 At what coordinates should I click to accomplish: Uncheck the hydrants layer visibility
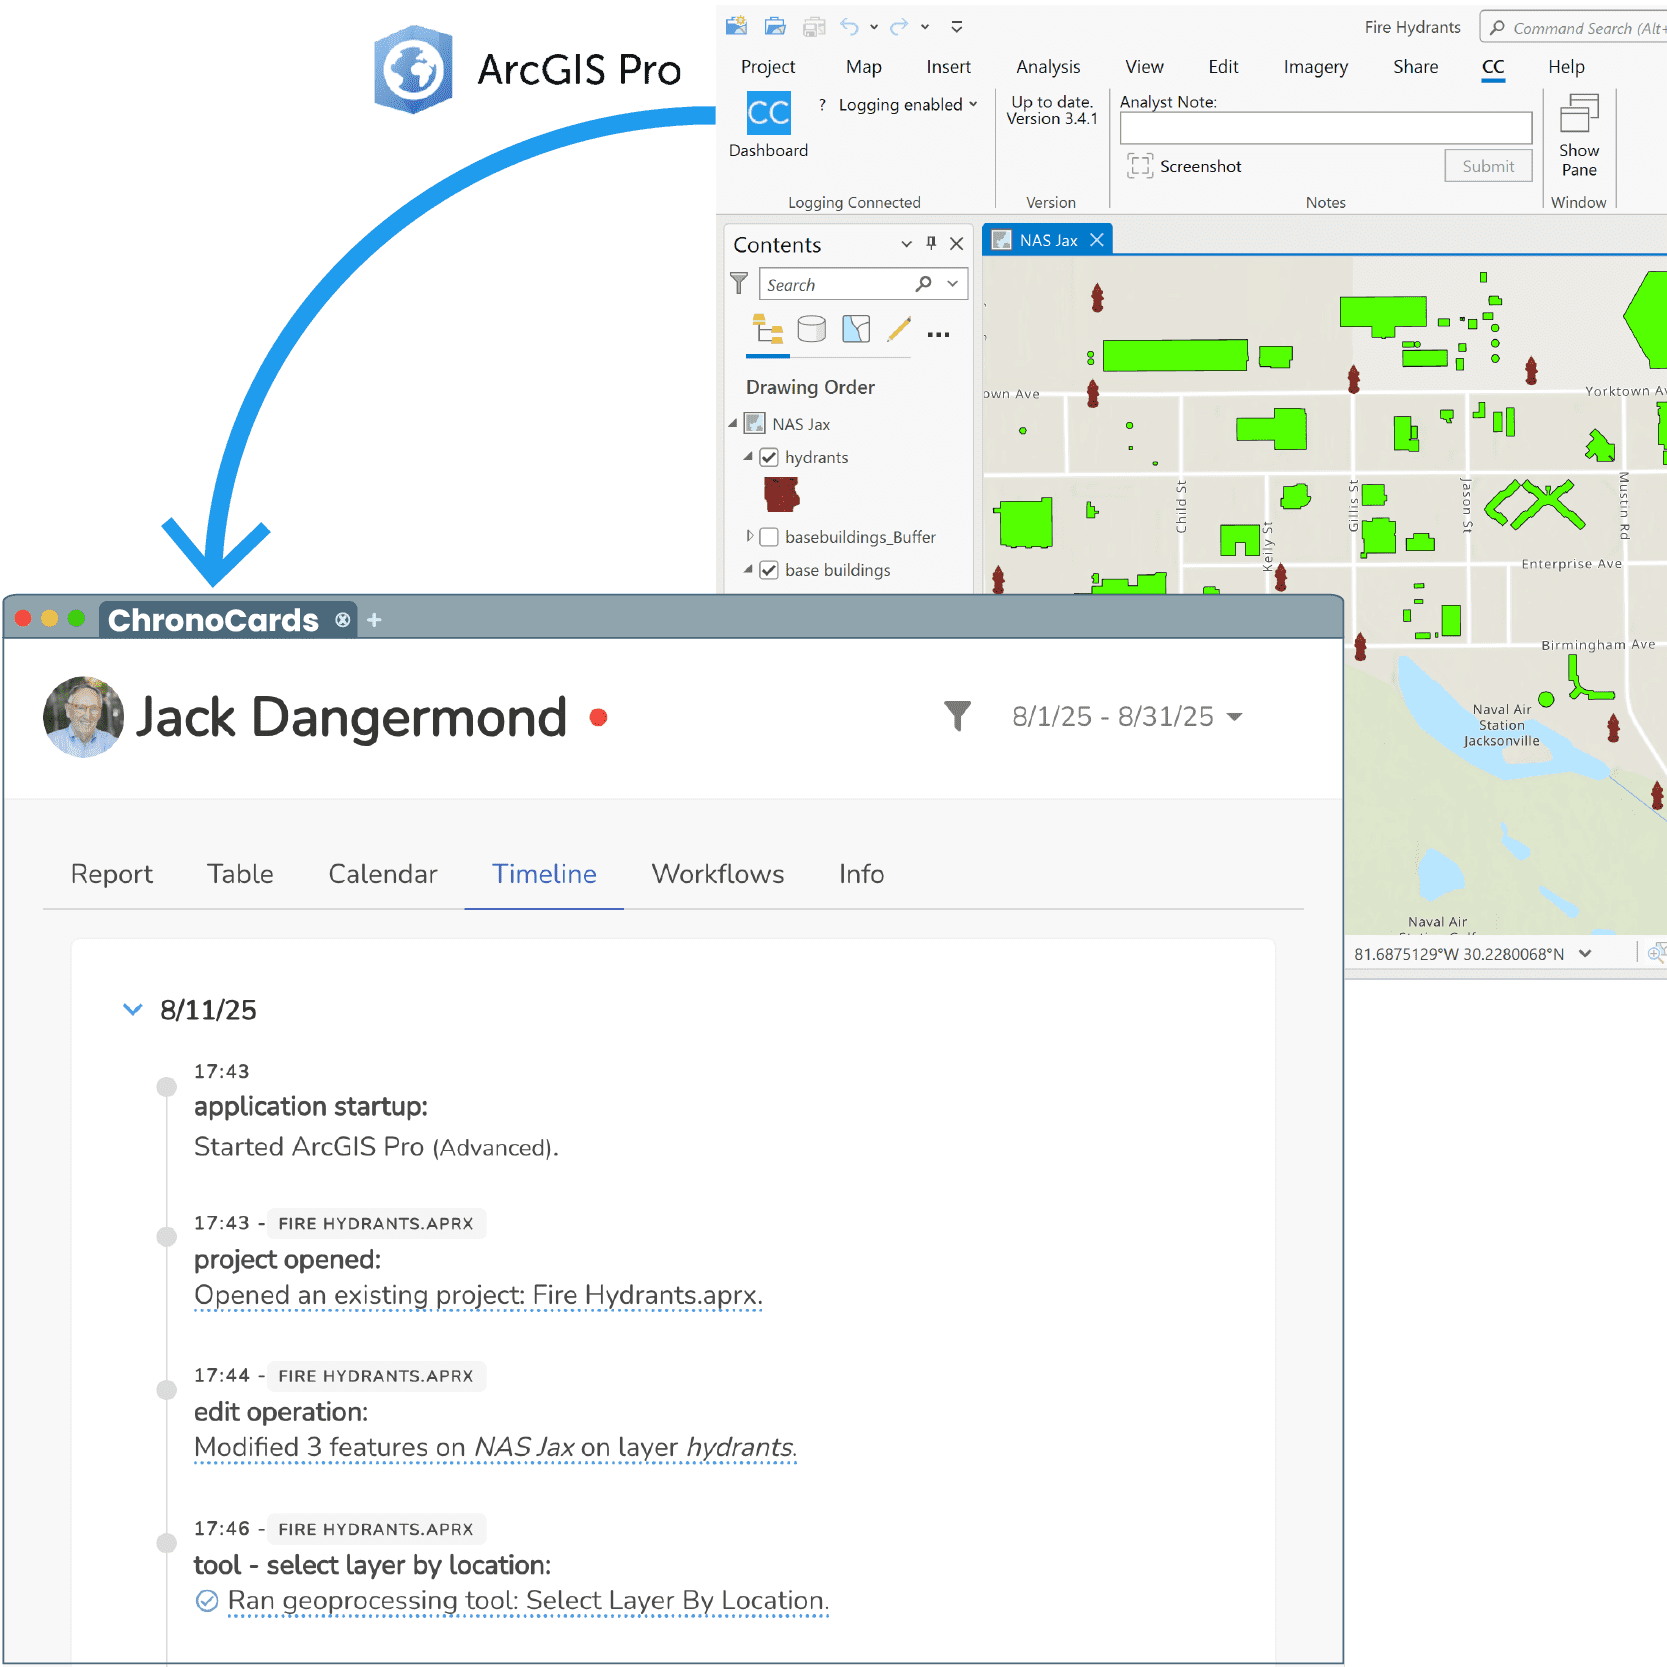(x=768, y=457)
